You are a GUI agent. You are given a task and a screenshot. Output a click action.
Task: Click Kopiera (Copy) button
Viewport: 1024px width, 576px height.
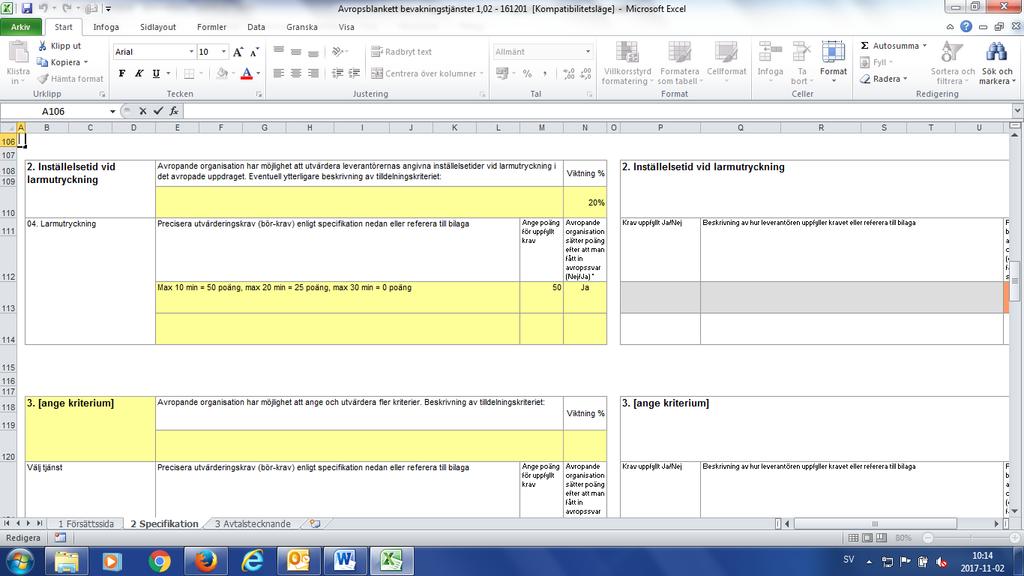(61, 62)
